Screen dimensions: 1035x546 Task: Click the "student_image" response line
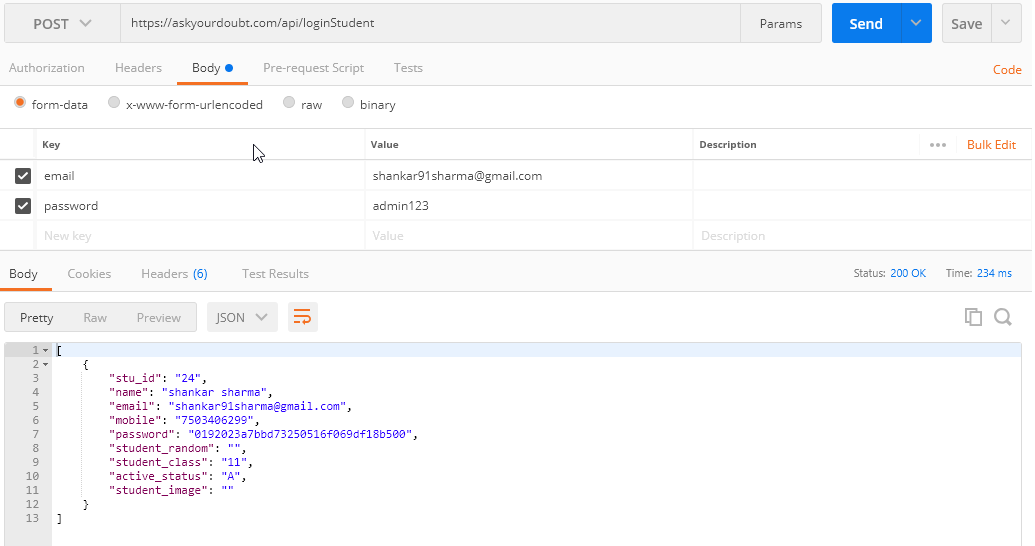[171, 490]
